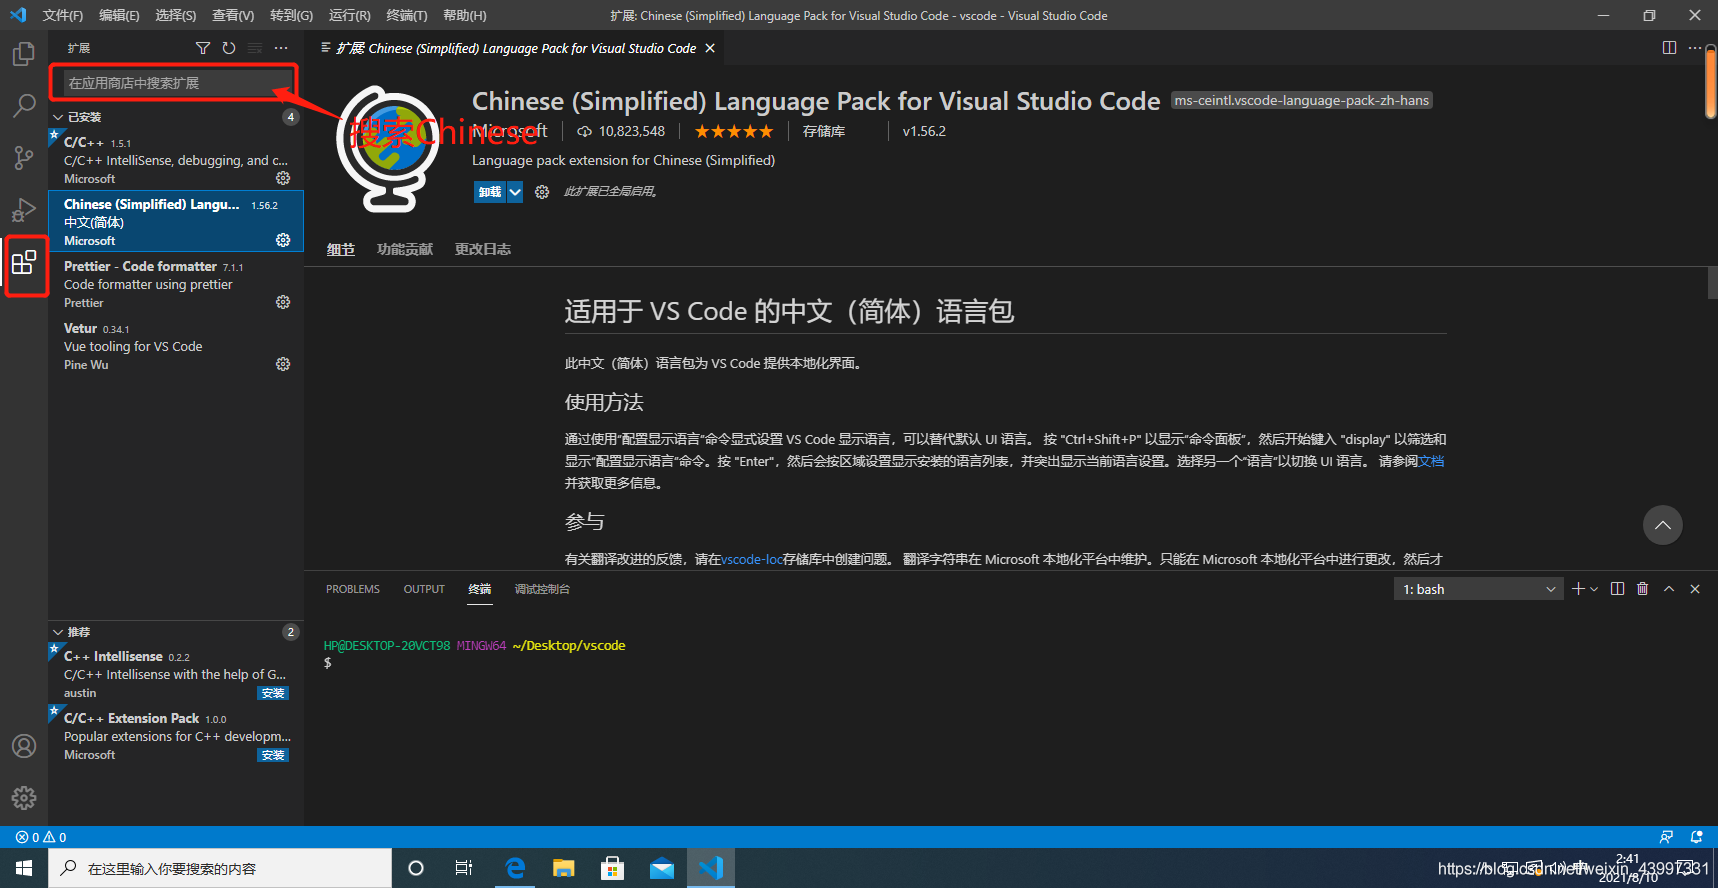Open the Source Control view
The width and height of the screenshot is (1718, 888).
coord(24,158)
